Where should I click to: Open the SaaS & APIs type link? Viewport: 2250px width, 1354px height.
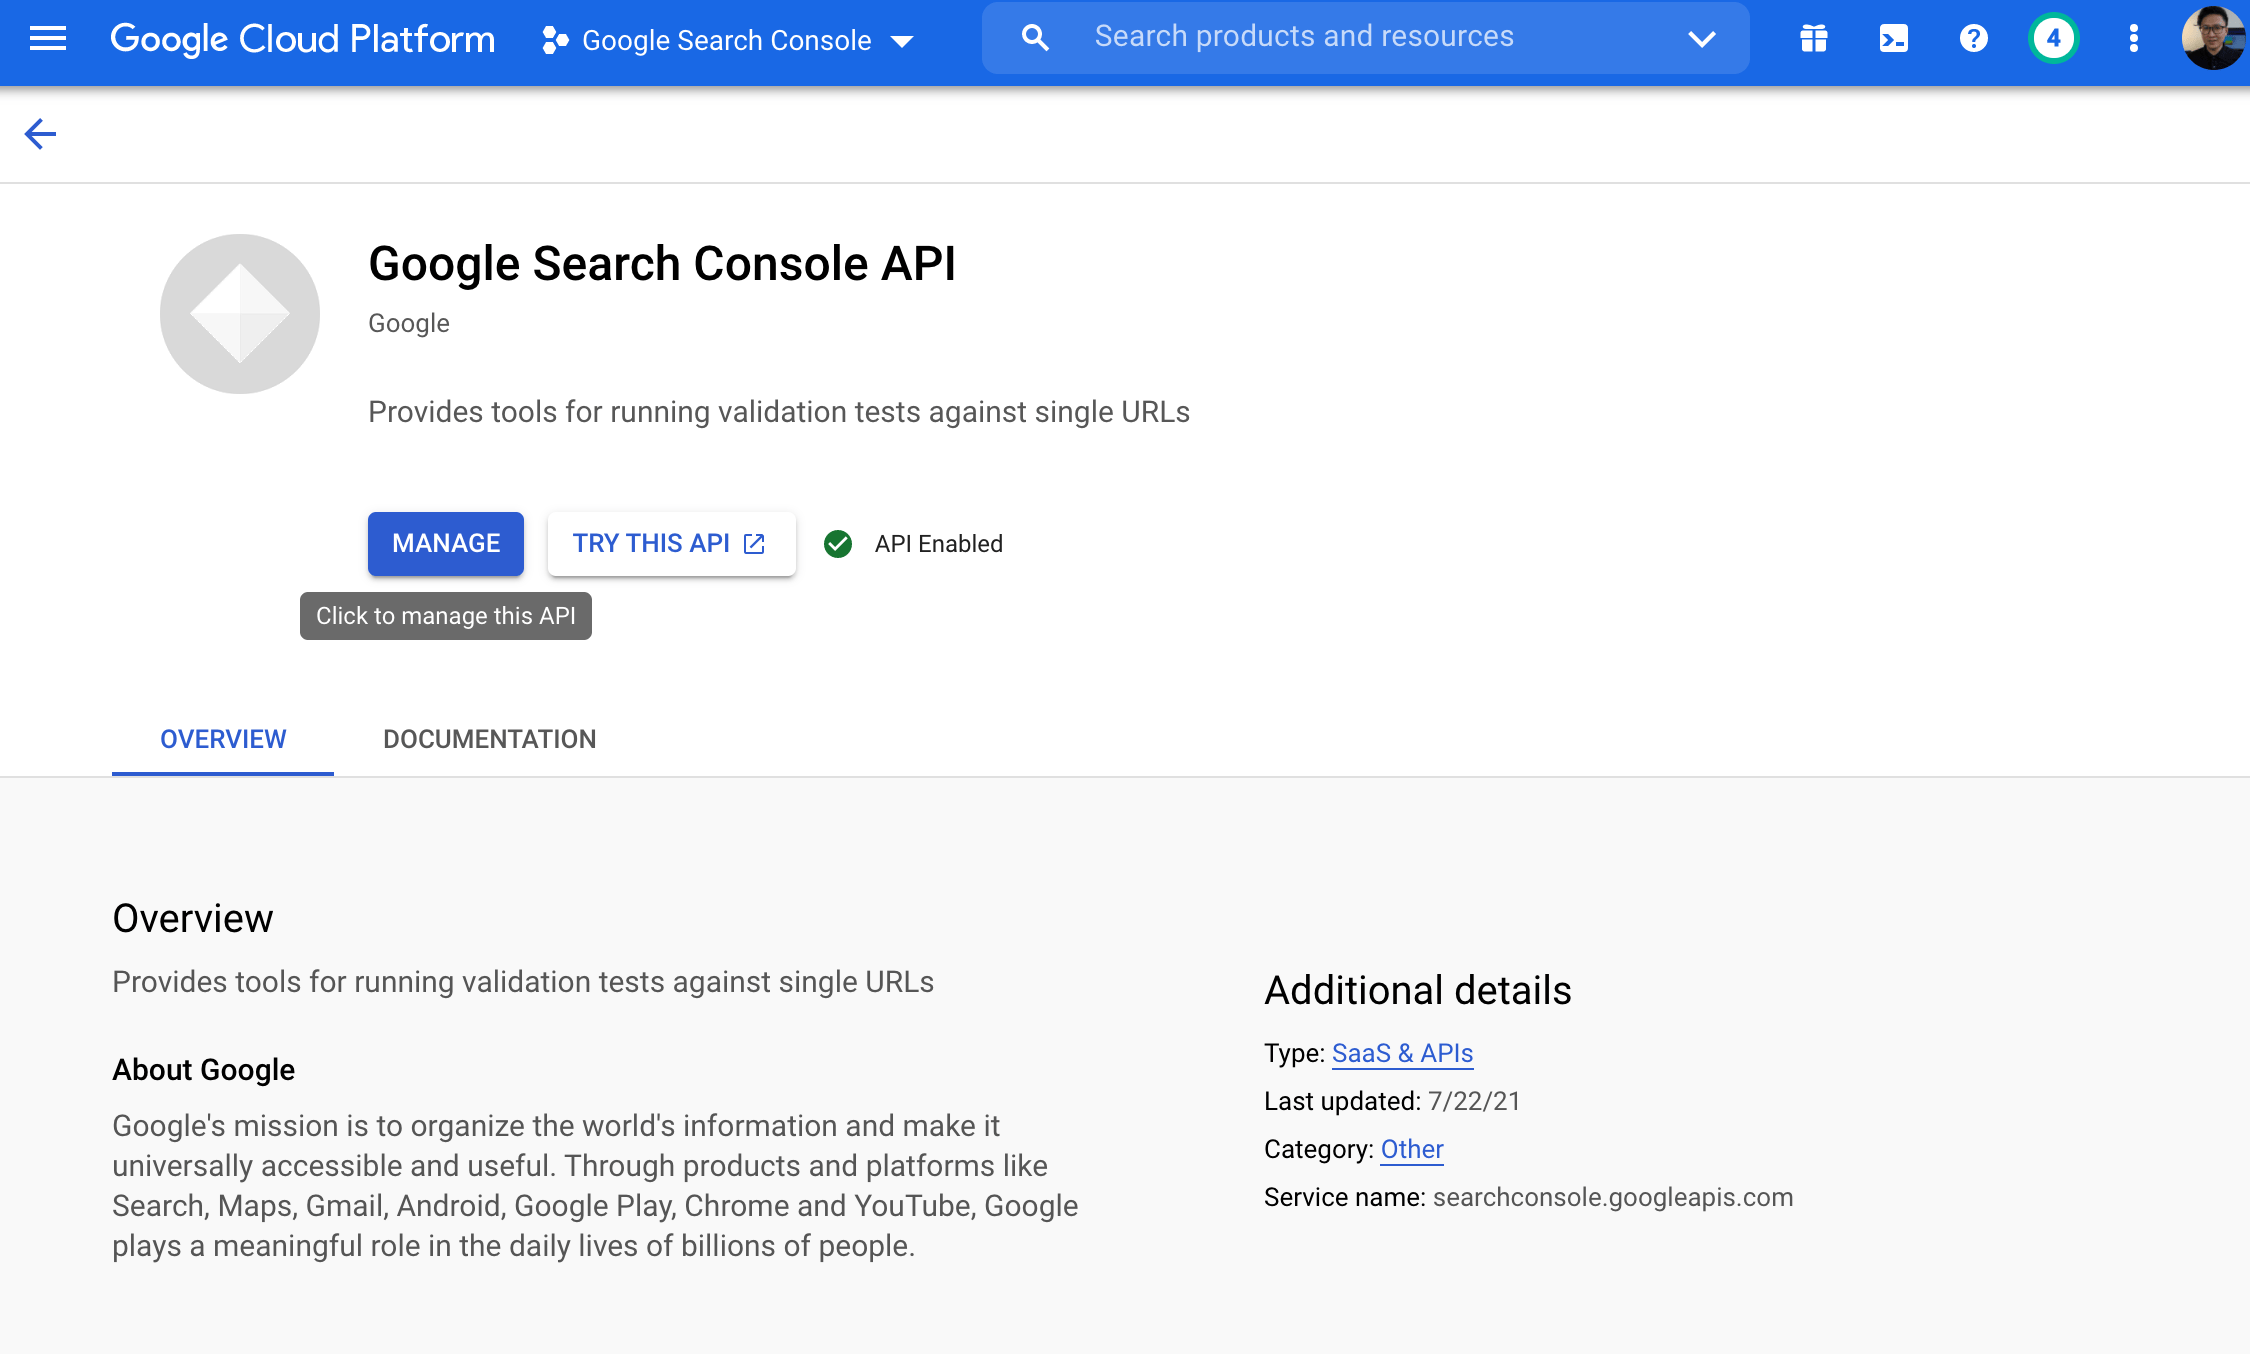pyautogui.click(x=1402, y=1053)
